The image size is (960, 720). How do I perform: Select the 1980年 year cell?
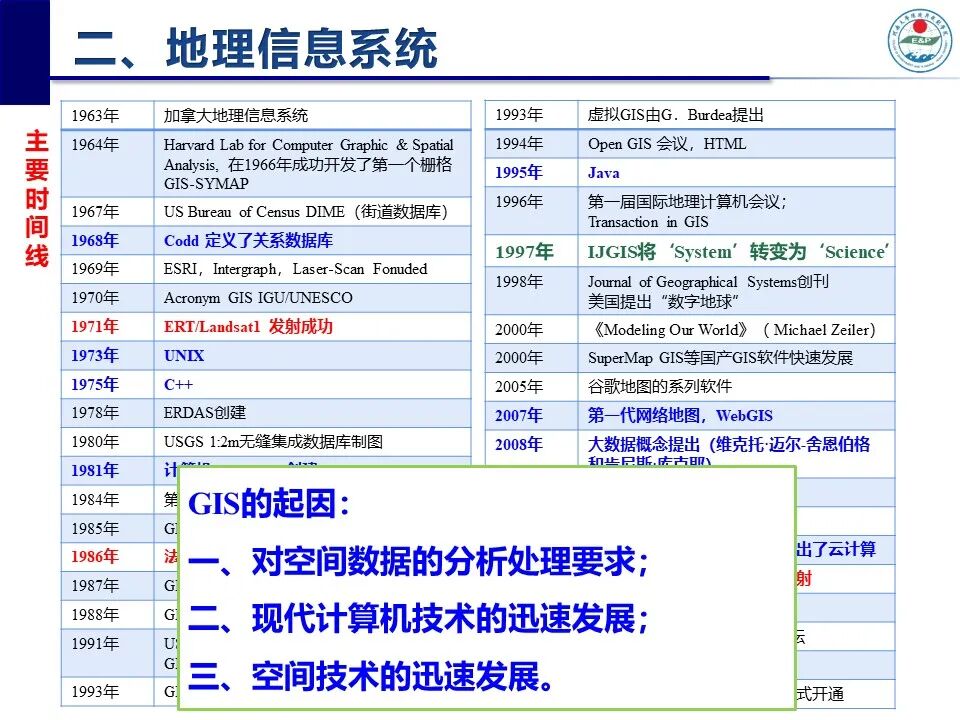107,441
